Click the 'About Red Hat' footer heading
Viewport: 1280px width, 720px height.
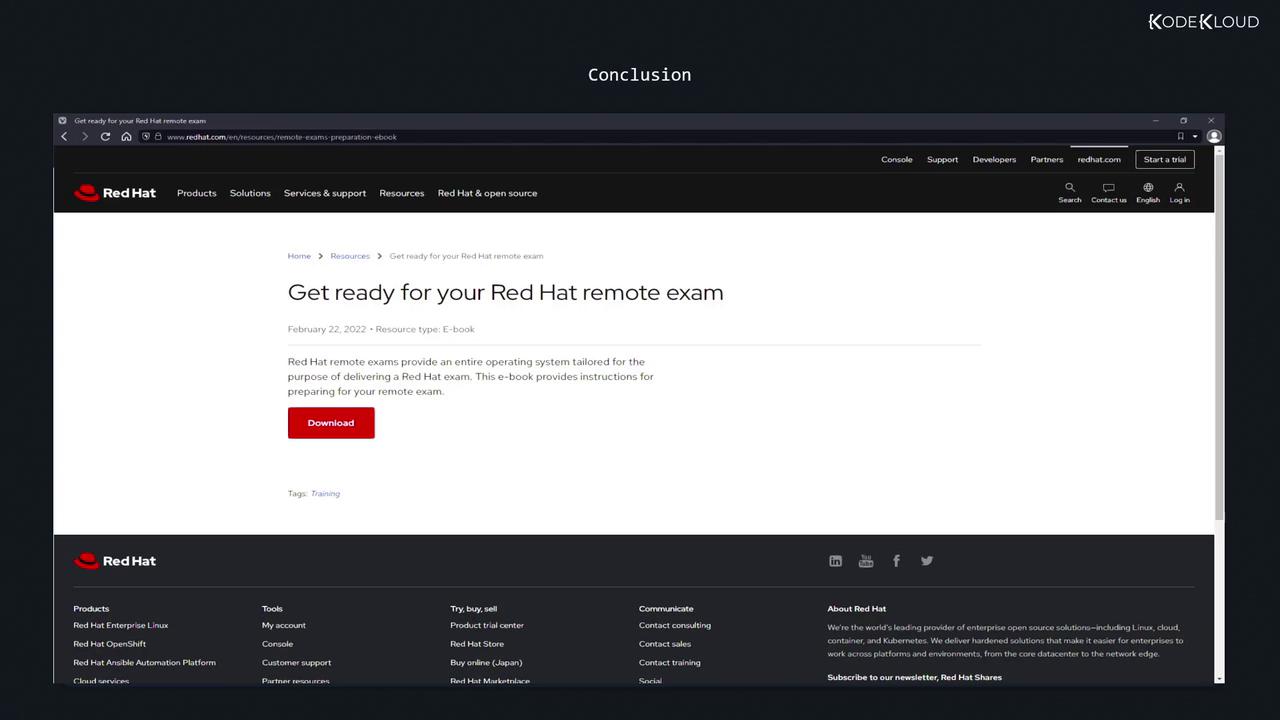pos(857,609)
